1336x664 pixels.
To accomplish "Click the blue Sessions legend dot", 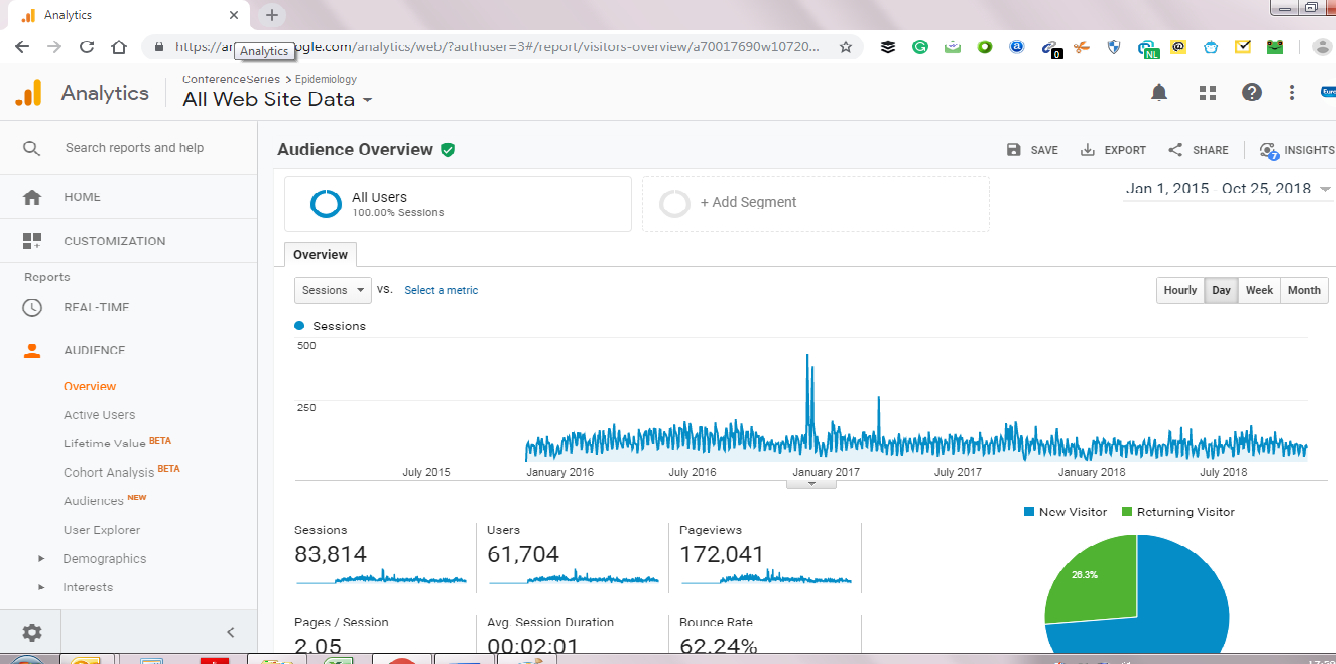I will pyautogui.click(x=299, y=326).
